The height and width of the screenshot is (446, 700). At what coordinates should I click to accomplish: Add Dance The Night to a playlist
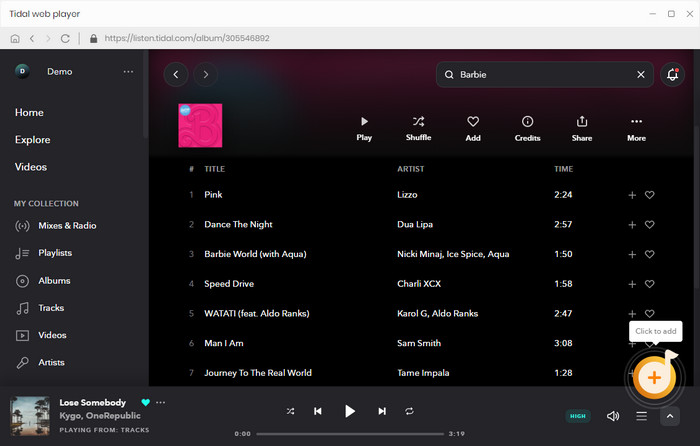[632, 225]
